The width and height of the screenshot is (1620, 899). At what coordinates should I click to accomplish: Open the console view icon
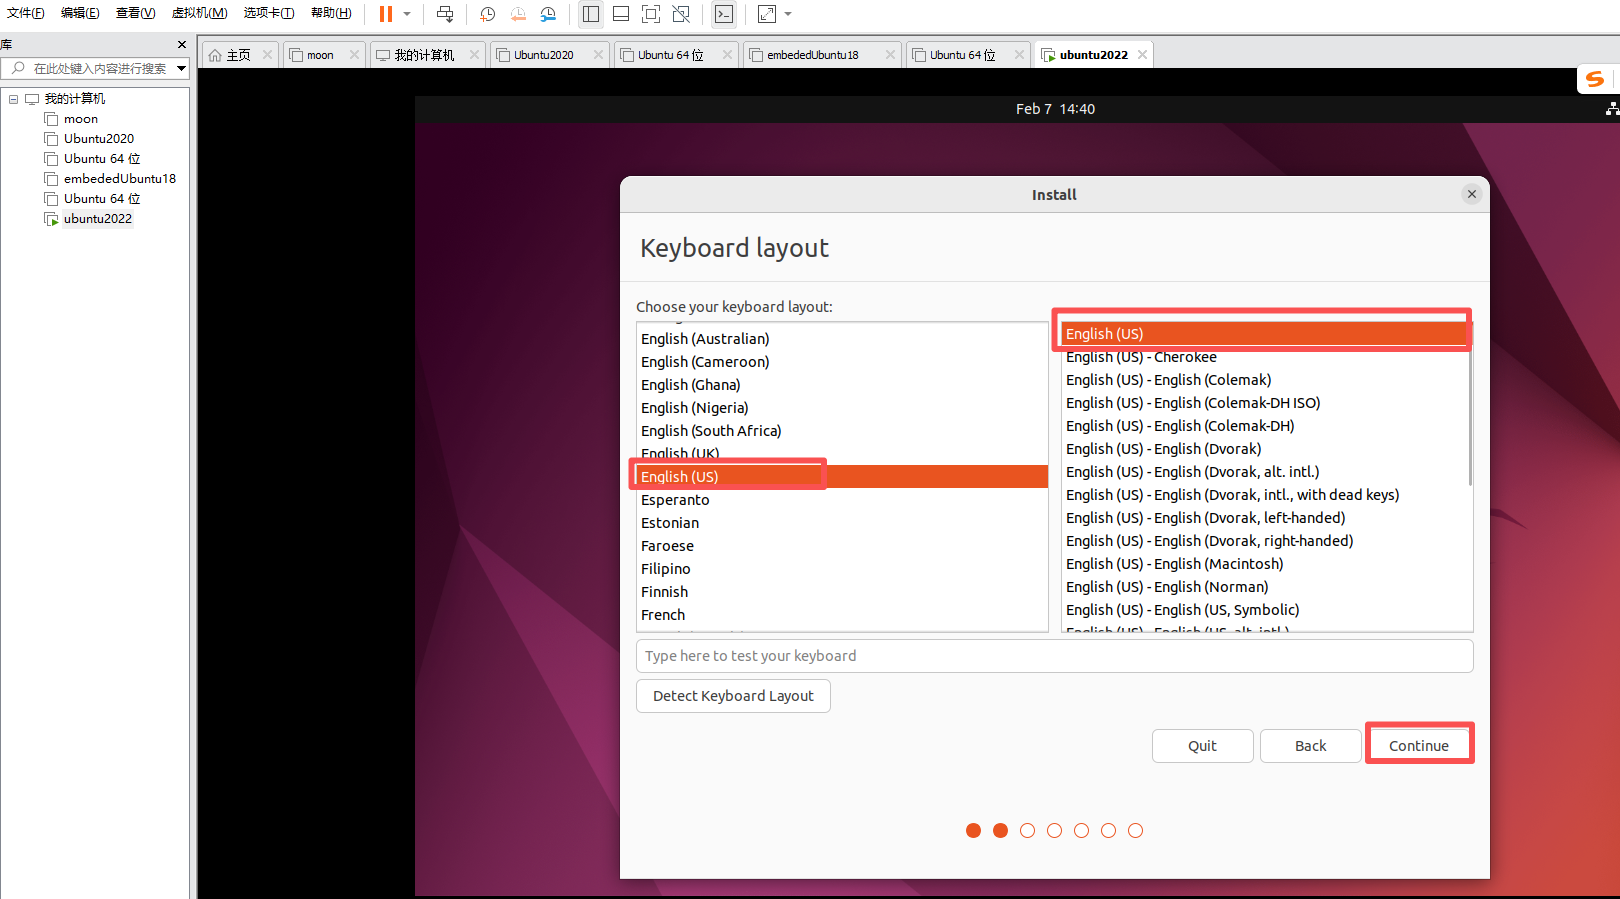tap(724, 14)
